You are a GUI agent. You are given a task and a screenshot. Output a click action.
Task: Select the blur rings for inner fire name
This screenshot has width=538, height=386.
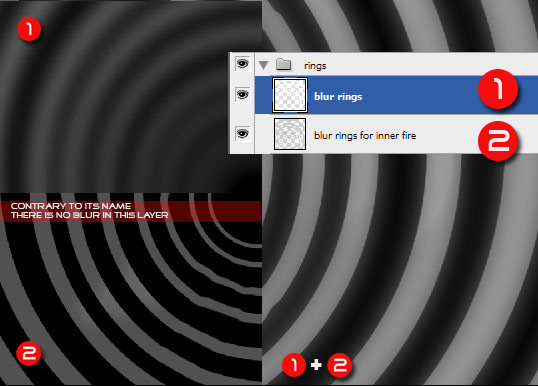(x=365, y=136)
